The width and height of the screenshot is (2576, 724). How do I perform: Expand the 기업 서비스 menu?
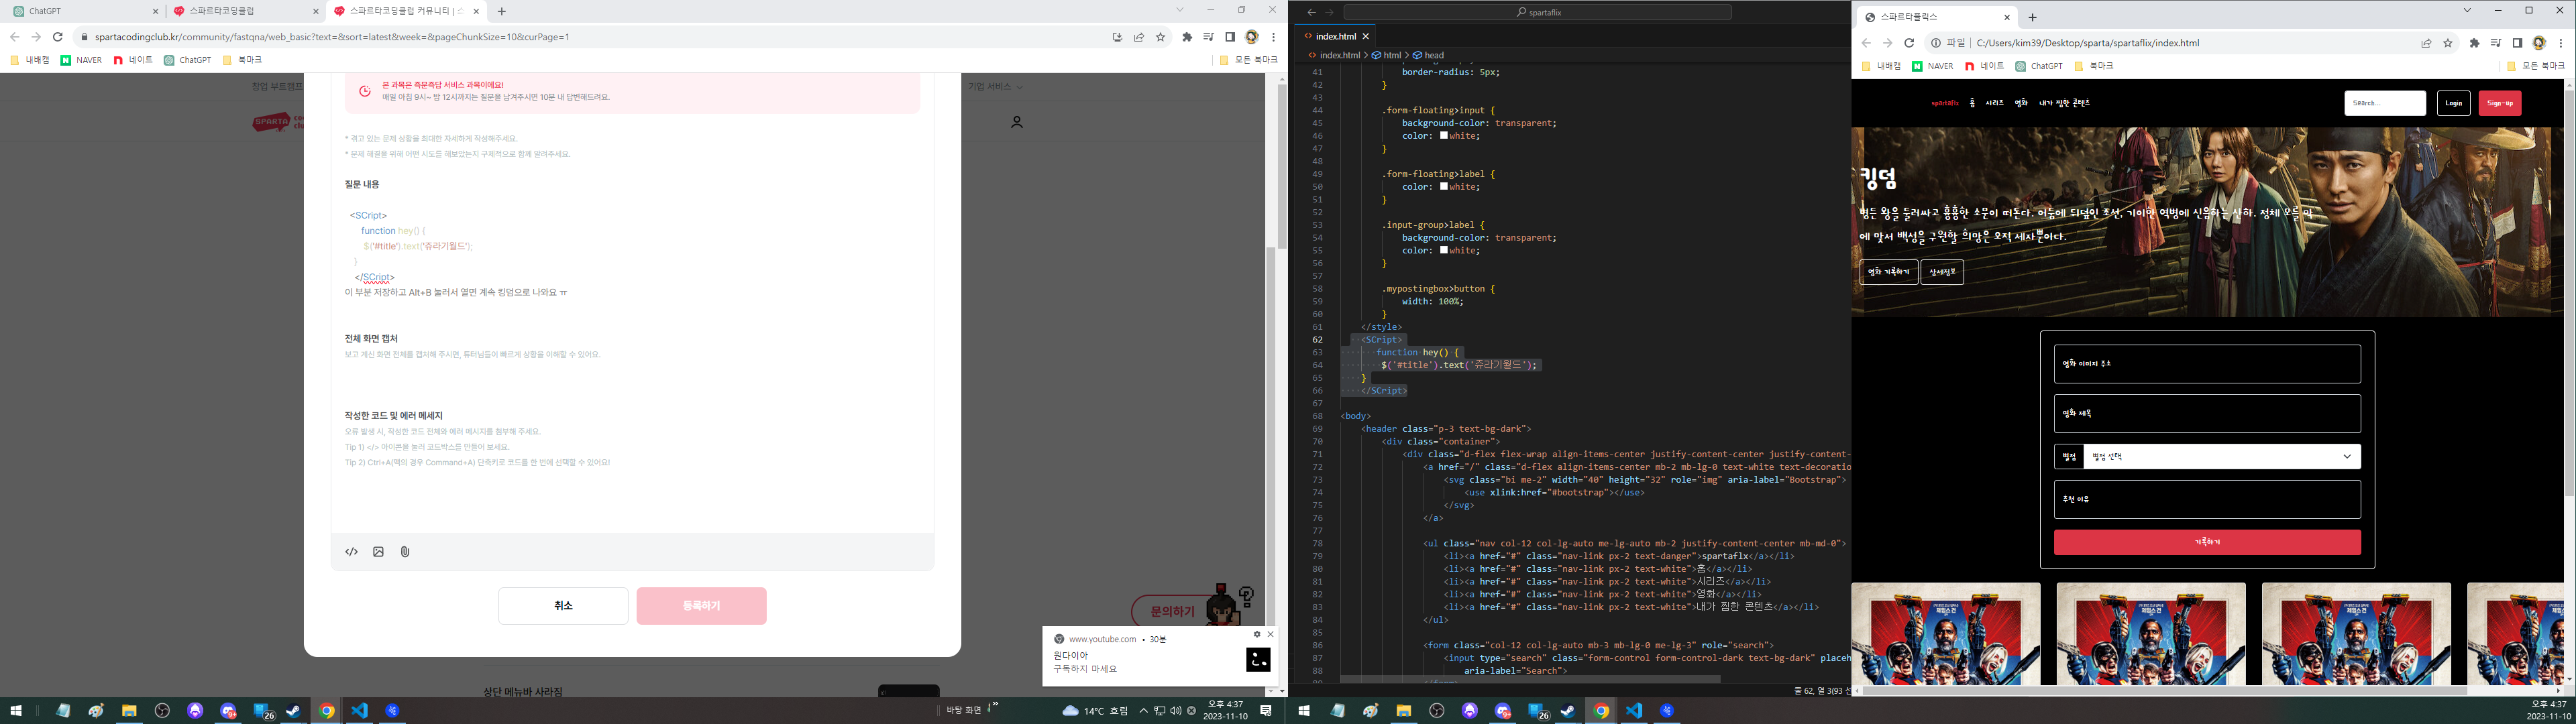[995, 87]
